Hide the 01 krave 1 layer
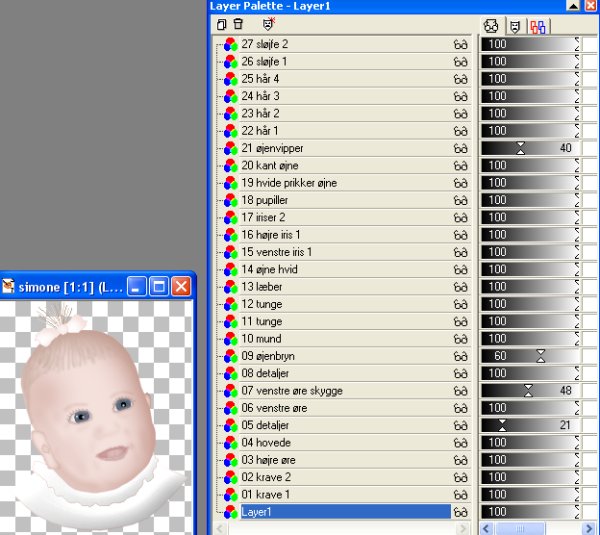This screenshot has width=600, height=535. [x=460, y=495]
